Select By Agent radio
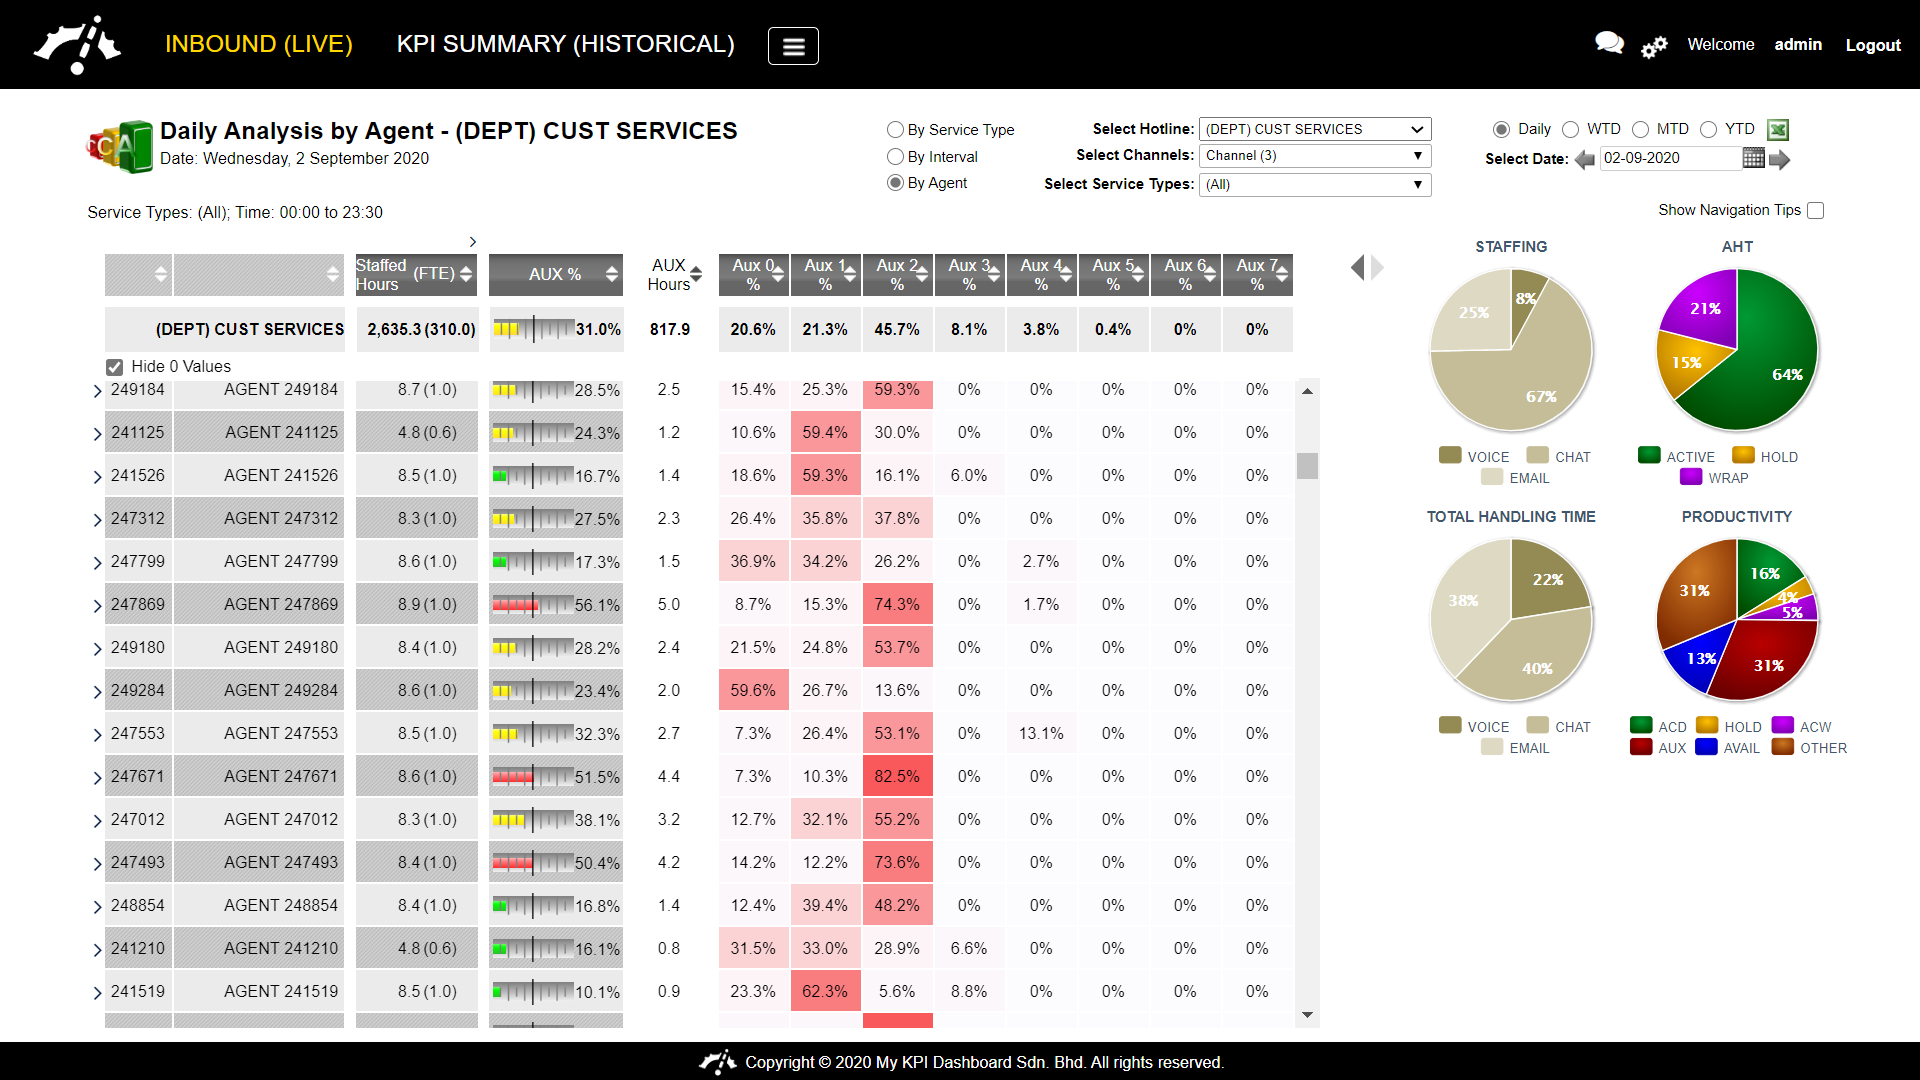Image resolution: width=1920 pixels, height=1080 pixels. click(895, 183)
